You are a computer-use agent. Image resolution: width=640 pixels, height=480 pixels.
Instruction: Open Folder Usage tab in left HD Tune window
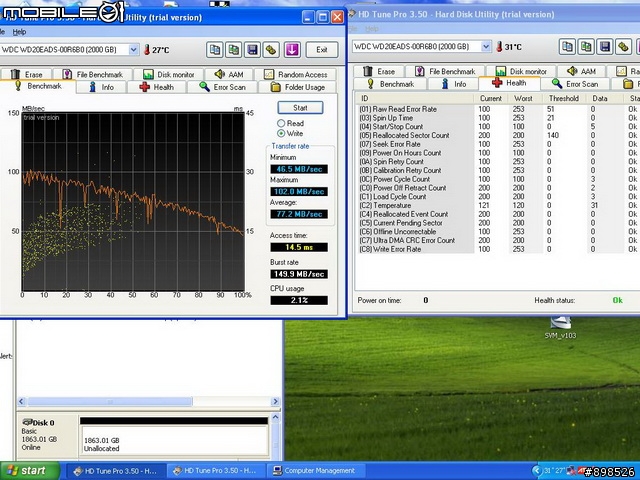[x=298, y=87]
